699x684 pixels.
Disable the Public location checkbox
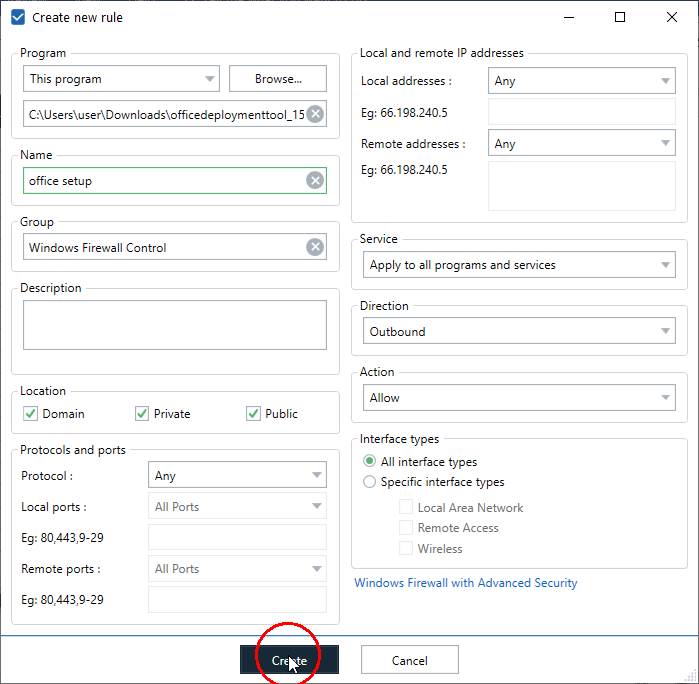254,414
